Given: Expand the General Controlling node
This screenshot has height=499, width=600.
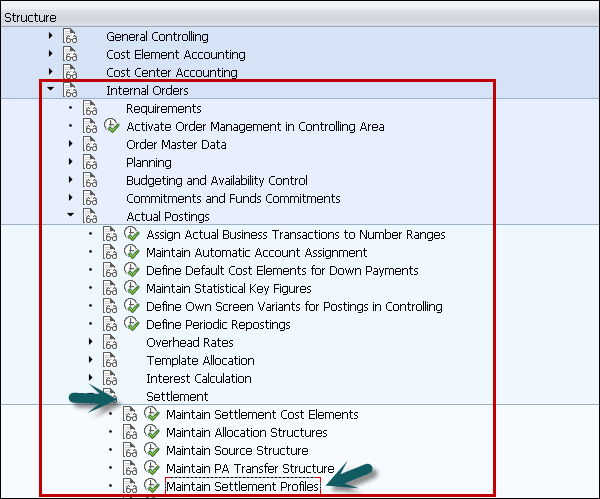Looking at the screenshot, I should [x=50, y=37].
